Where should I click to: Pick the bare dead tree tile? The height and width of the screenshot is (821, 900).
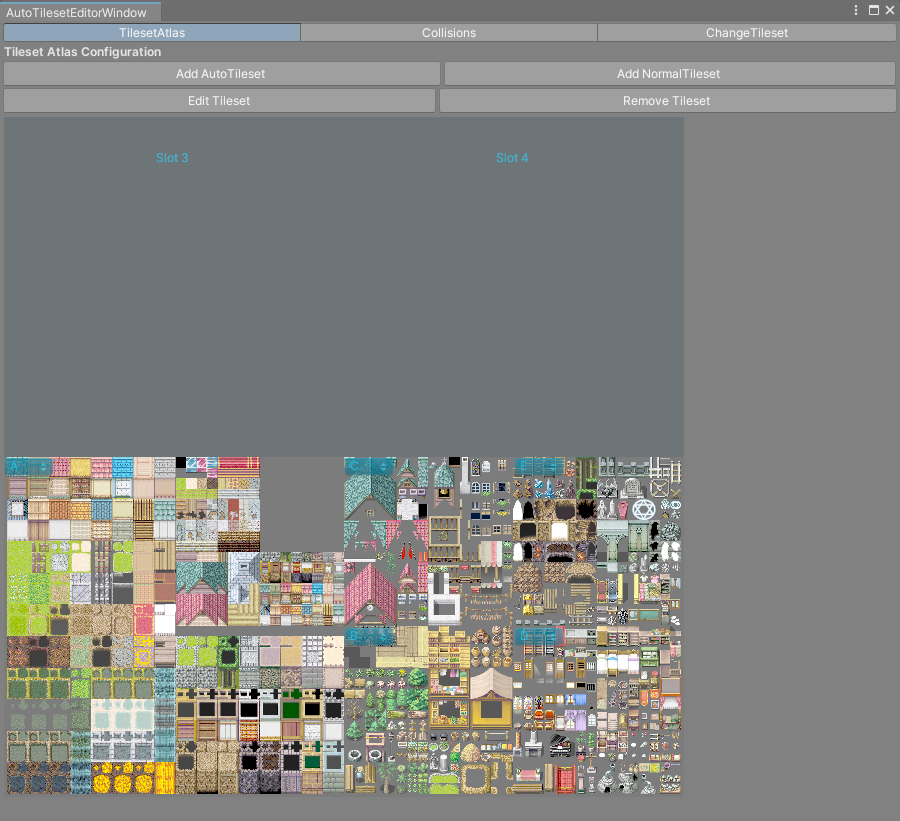pyautogui.click(x=354, y=708)
